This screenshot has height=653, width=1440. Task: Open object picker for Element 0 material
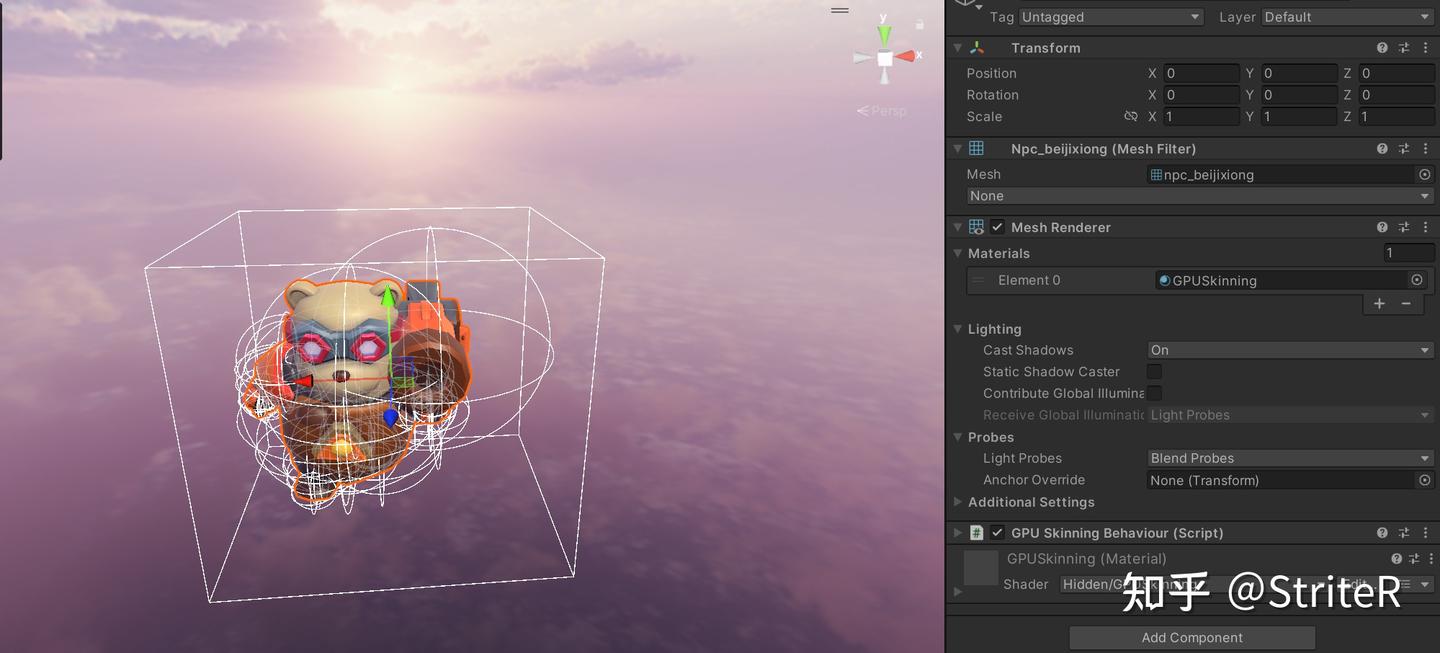pyautogui.click(x=1417, y=280)
